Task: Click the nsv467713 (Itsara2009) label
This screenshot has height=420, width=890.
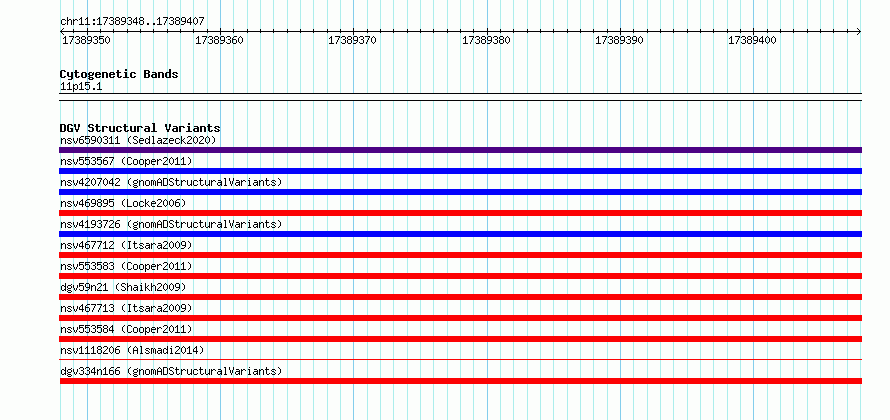Action: click(x=126, y=308)
